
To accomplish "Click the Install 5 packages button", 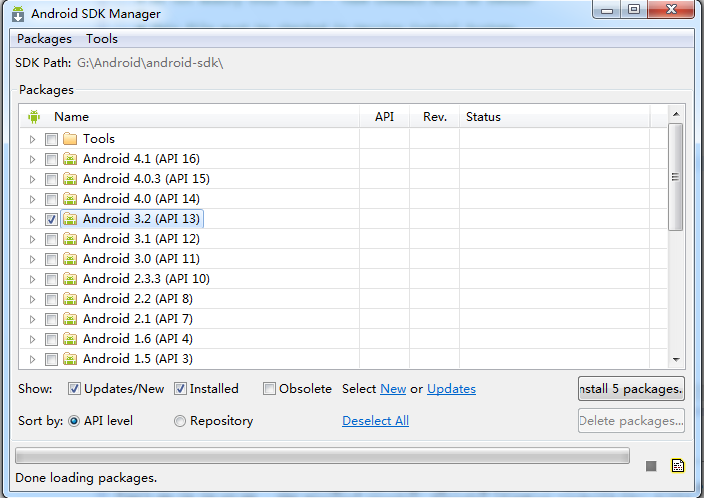I will point(631,388).
